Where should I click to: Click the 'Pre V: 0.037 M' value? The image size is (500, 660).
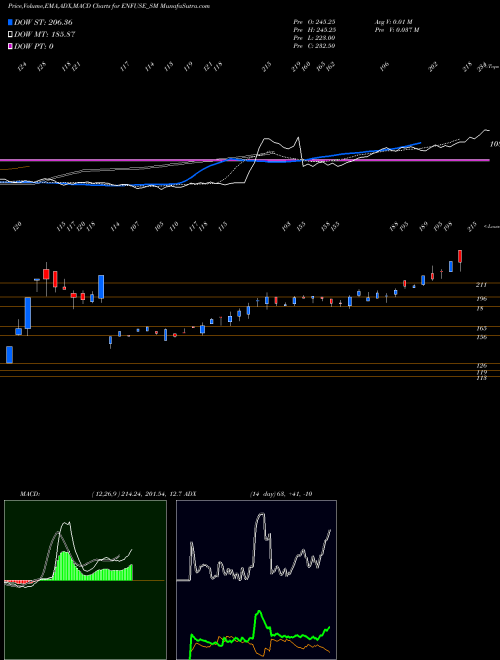(397, 30)
